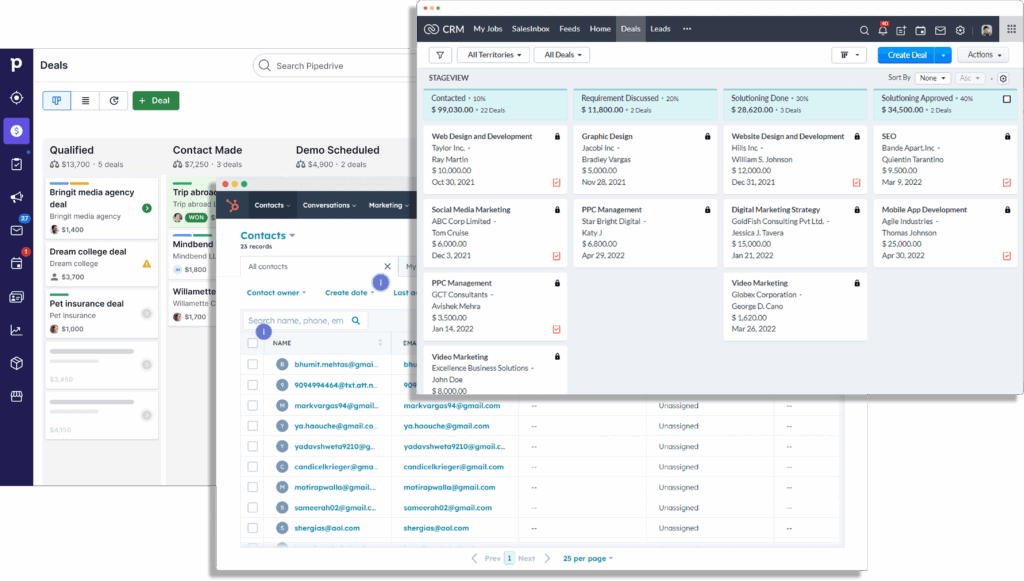This screenshot has width=1024, height=581.
Task: Switch to list view in Pipedrive Deals
Action: [85, 101]
